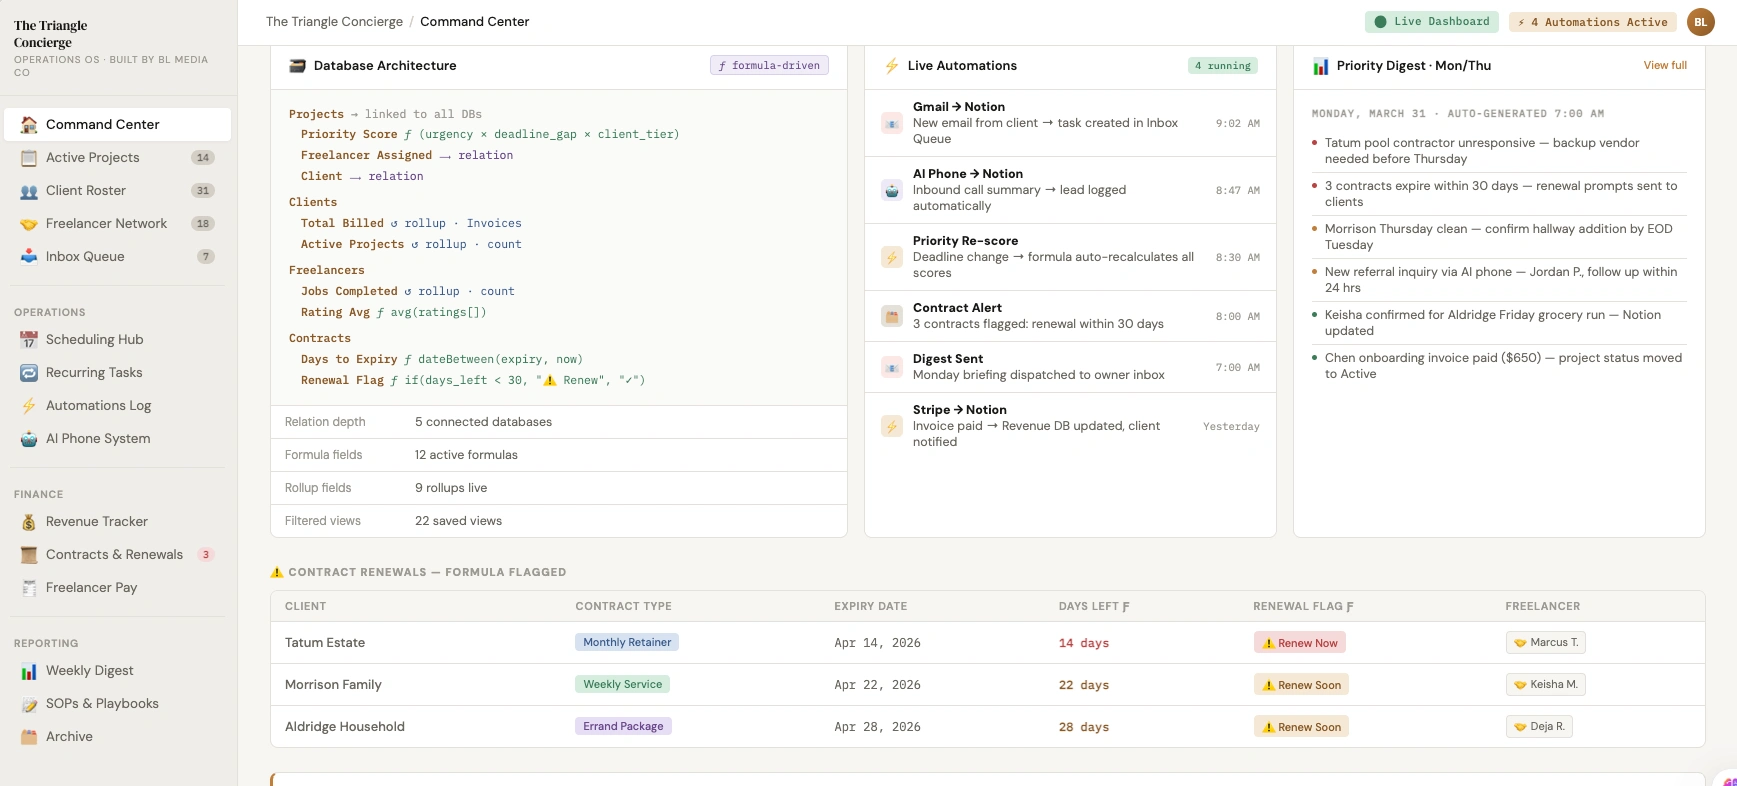Click the Automations Log lightning icon
The image size is (1737, 786).
29,406
